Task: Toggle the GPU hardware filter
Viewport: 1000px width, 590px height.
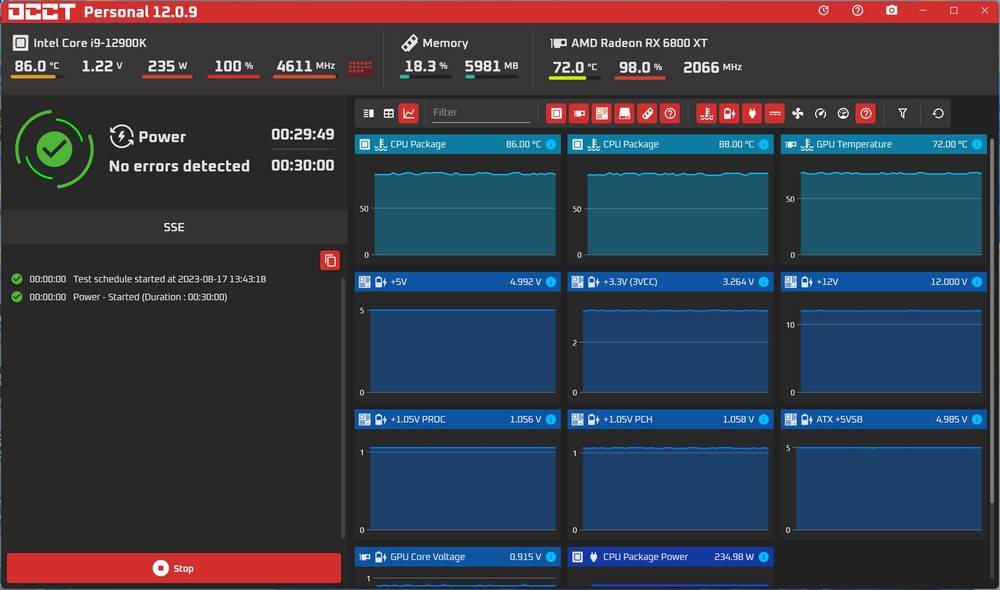Action: 579,114
